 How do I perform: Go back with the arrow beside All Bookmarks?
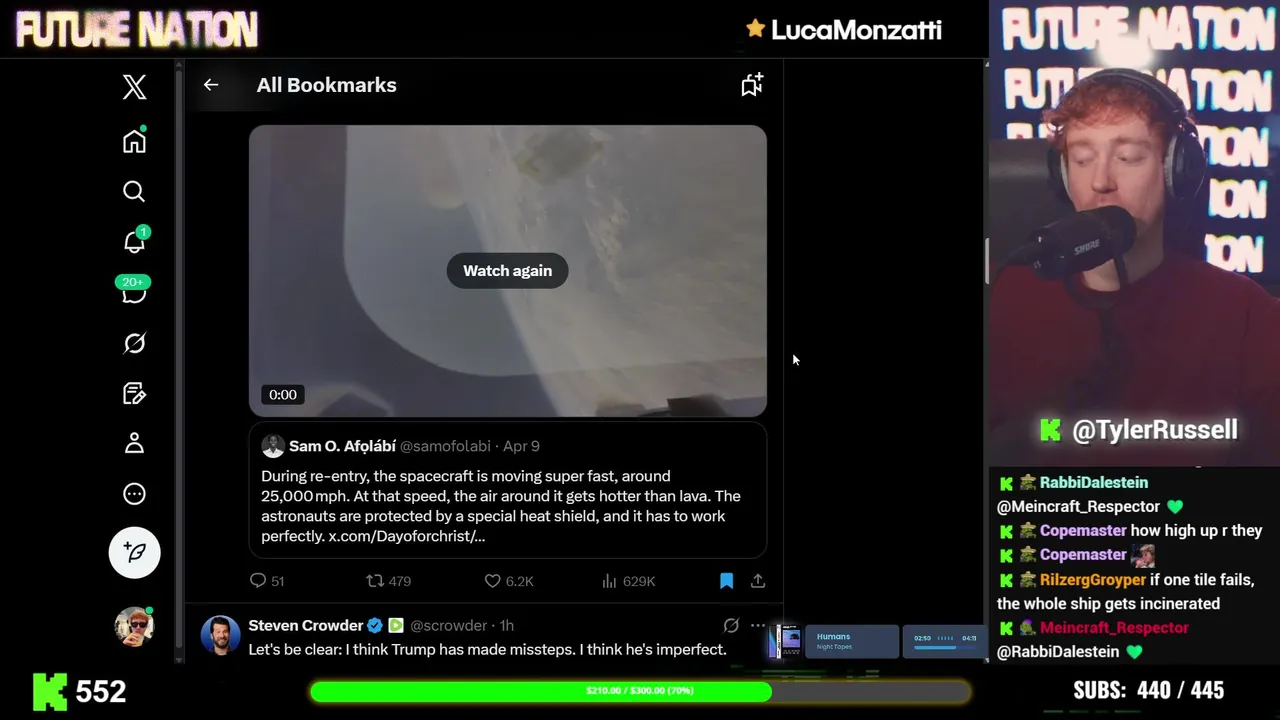211,85
